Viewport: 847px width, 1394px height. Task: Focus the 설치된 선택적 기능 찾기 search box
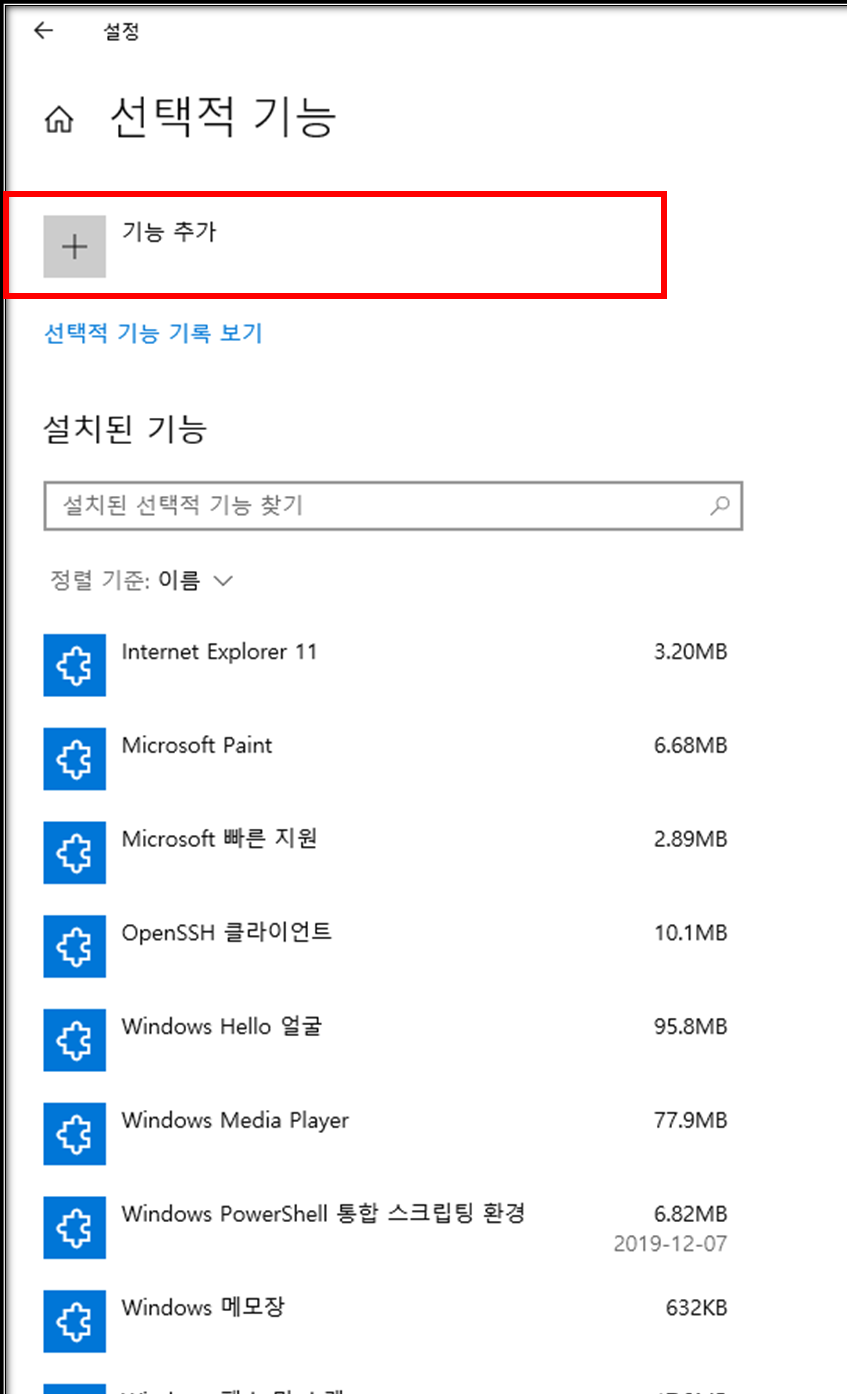(393, 506)
